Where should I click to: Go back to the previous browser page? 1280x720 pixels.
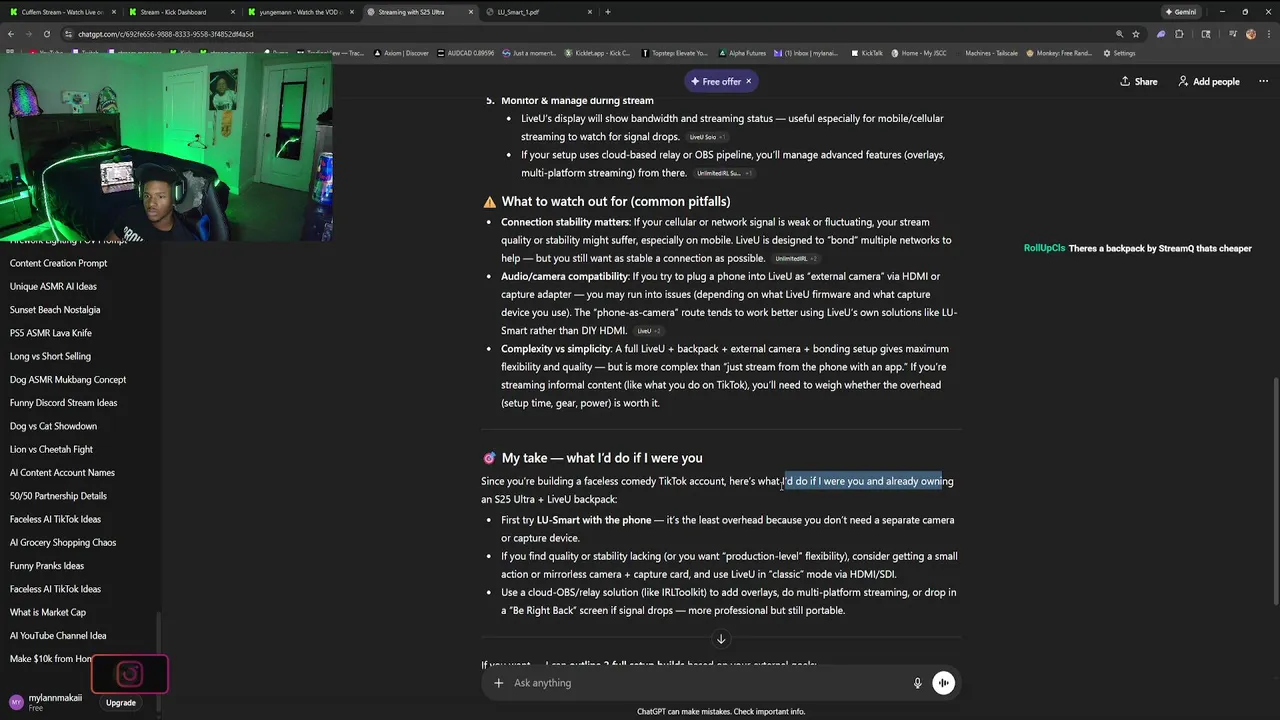(11, 34)
